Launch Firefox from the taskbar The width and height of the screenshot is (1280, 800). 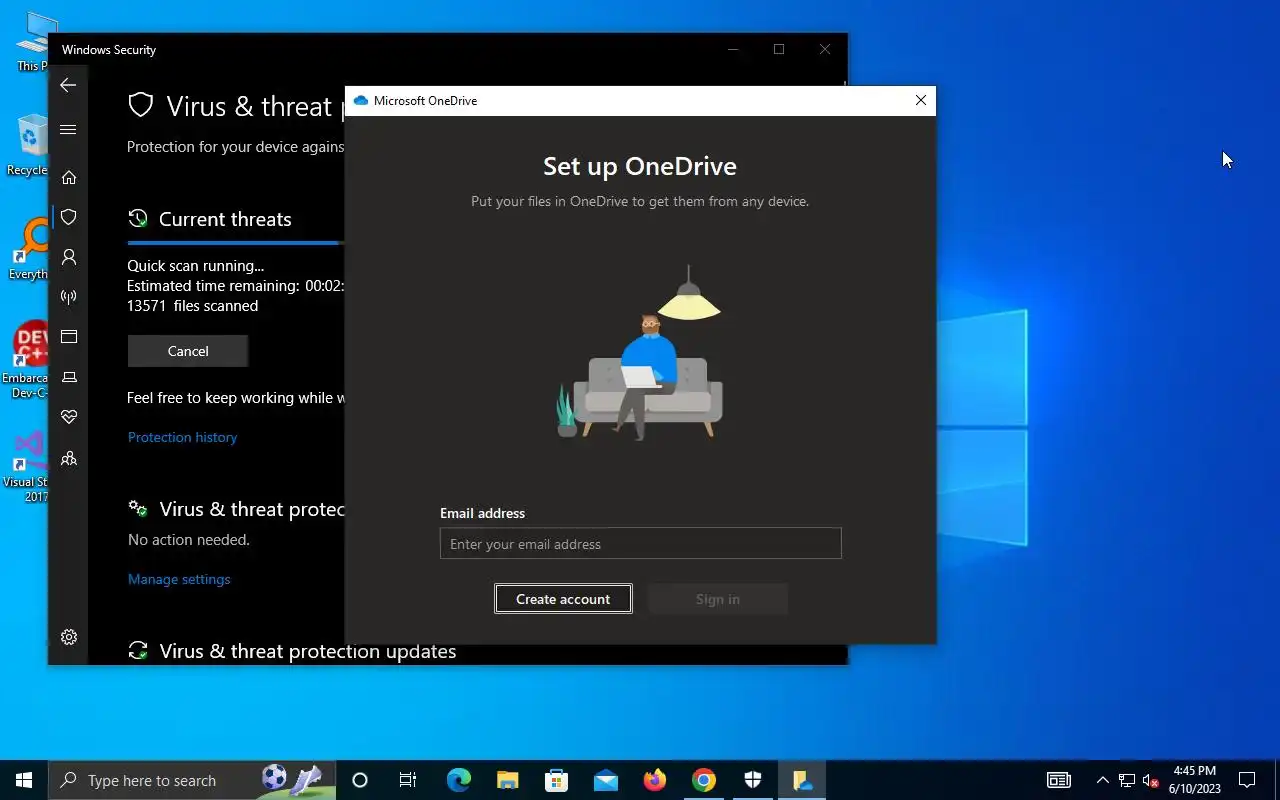point(654,780)
